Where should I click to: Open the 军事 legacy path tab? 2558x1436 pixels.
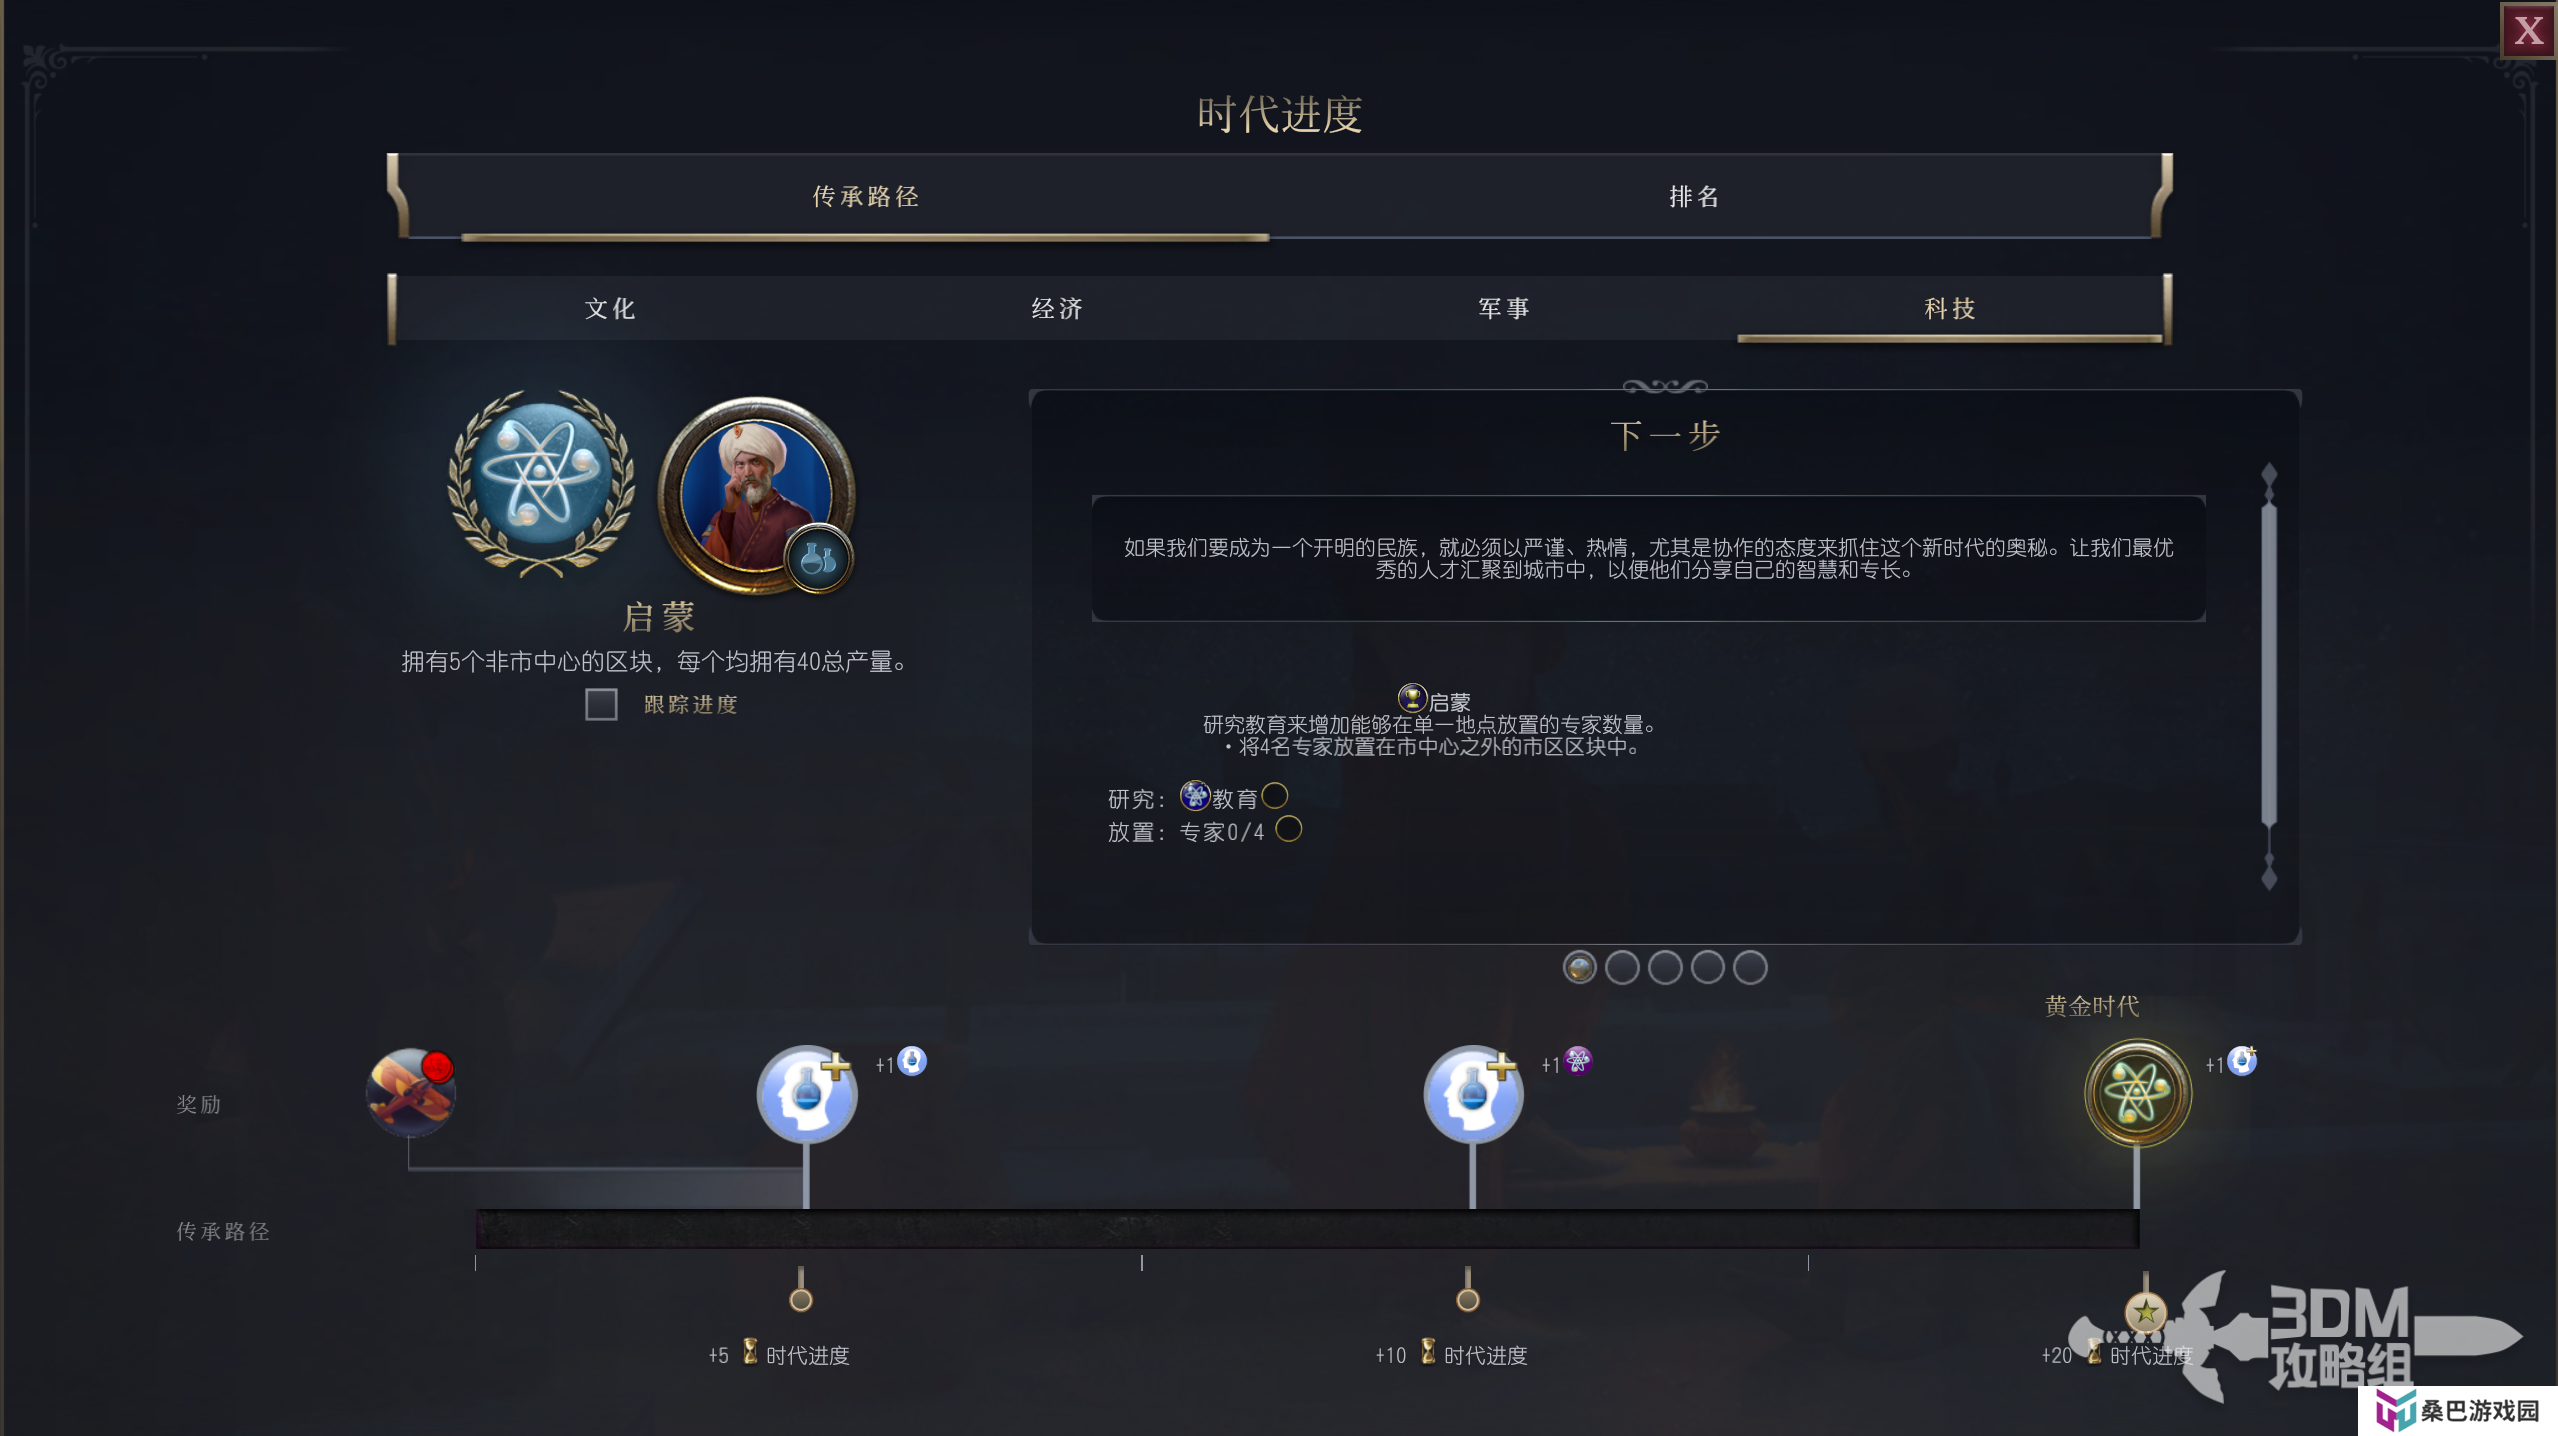1503,308
